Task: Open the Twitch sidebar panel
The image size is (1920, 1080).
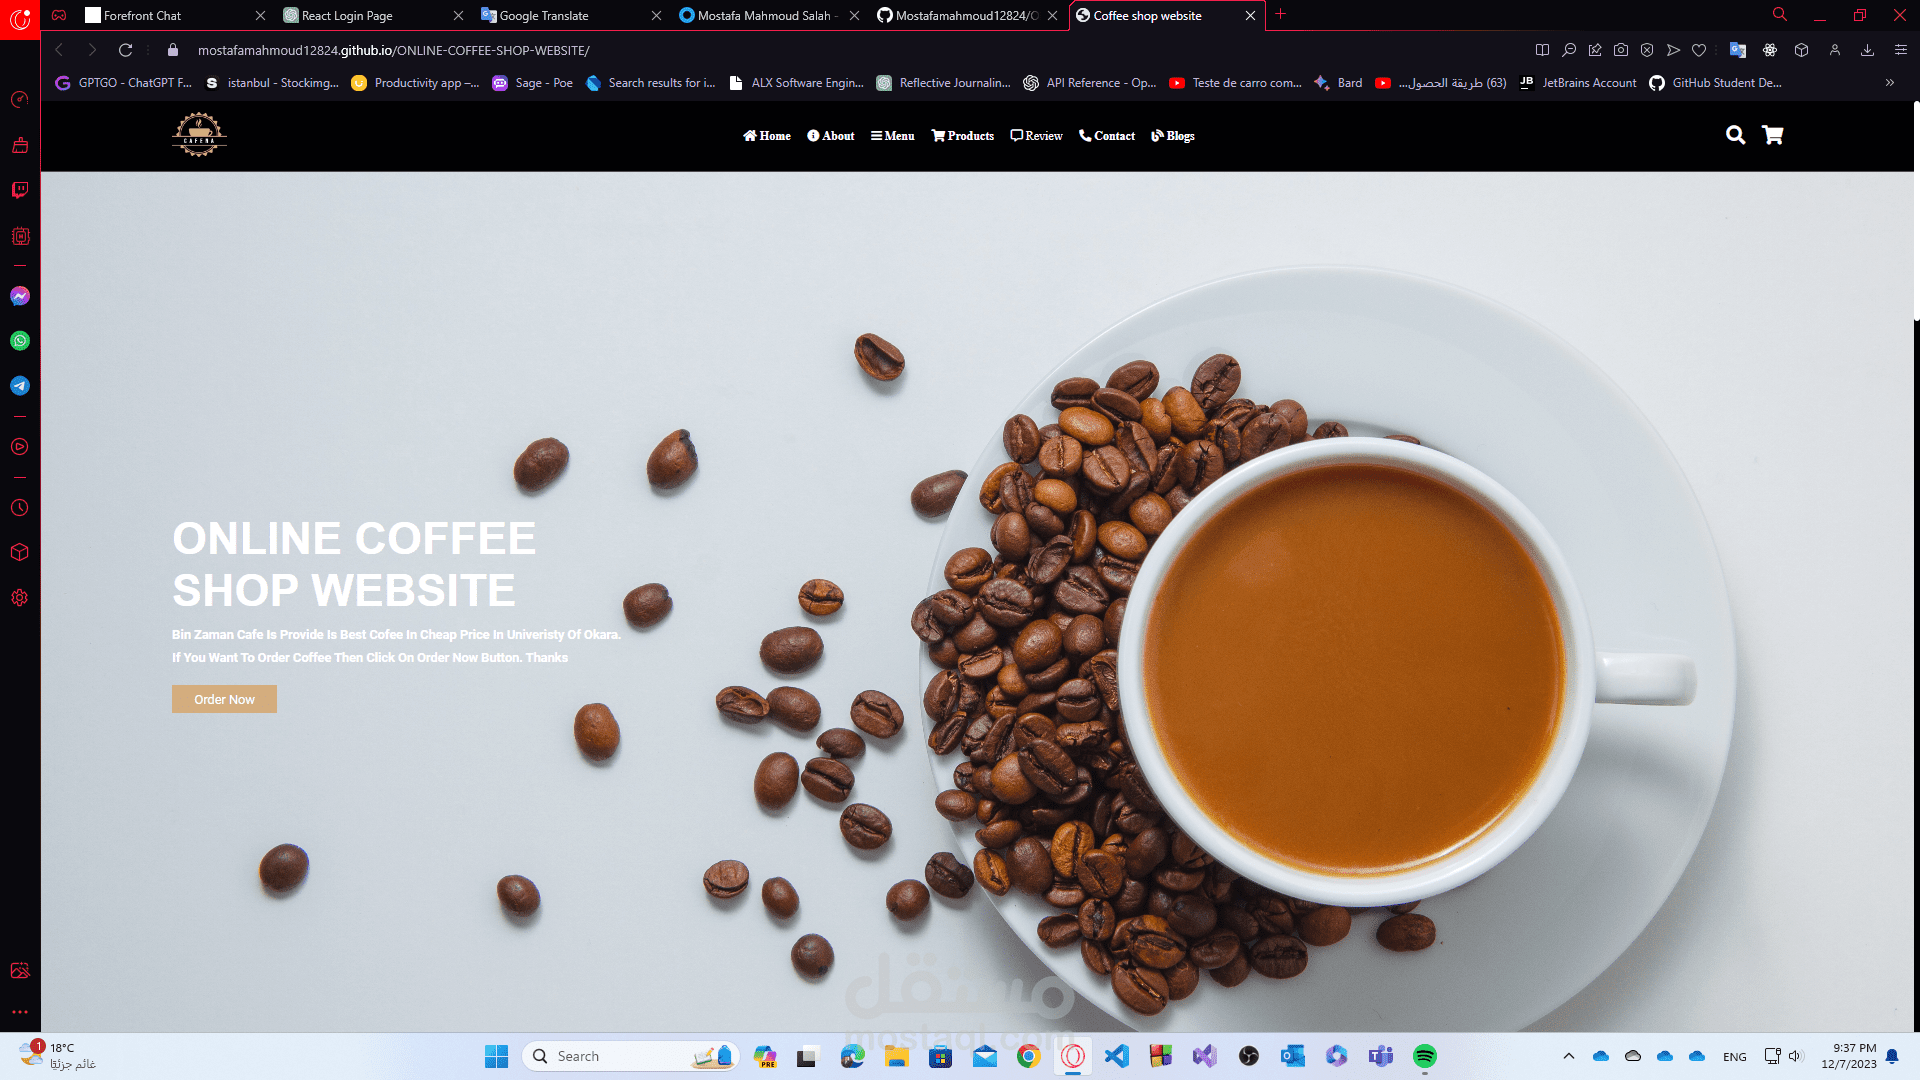Action: 19,190
